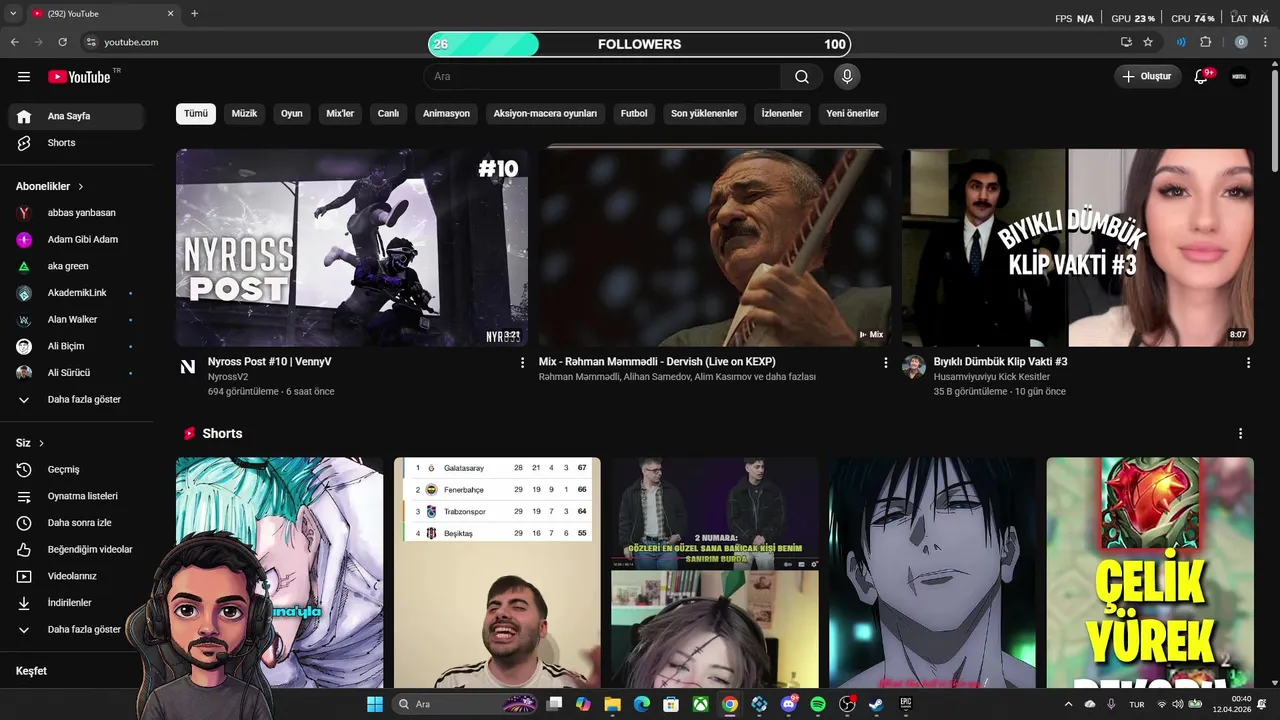Screen dimensions: 1280x720
Task: Select the Tümü filter chip
Action: (x=196, y=113)
